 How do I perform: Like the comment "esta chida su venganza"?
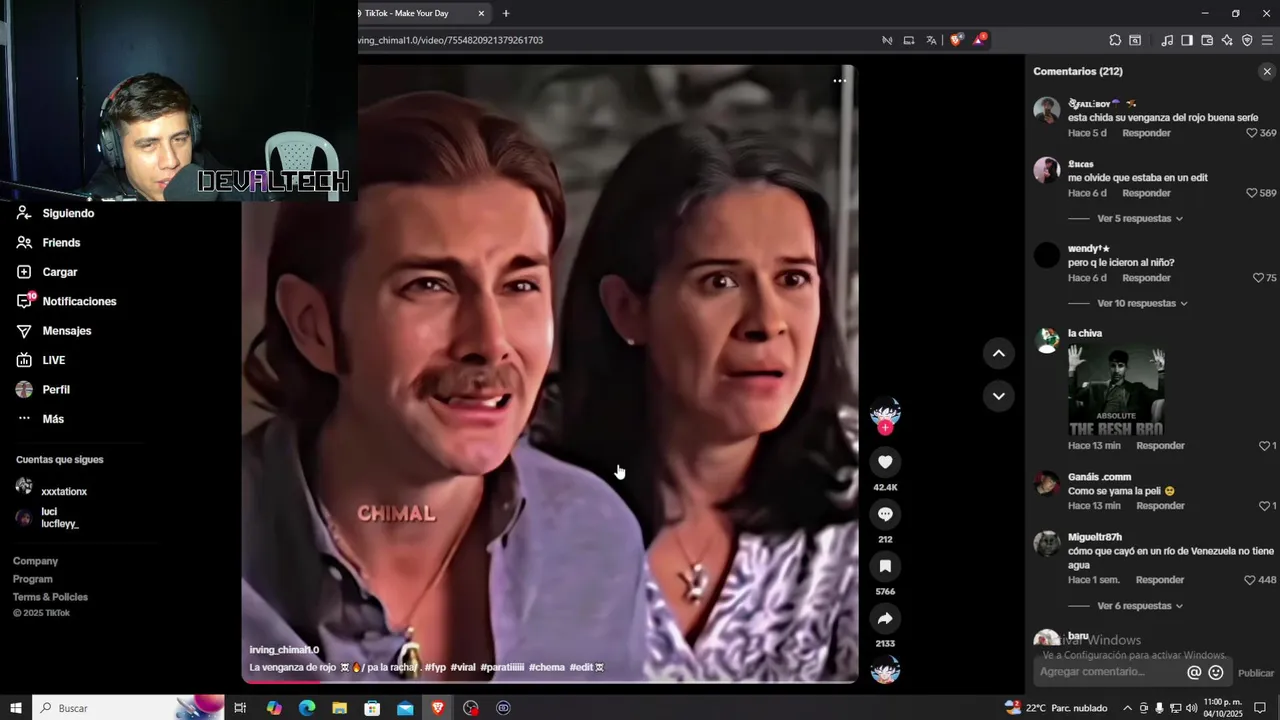(x=1251, y=133)
